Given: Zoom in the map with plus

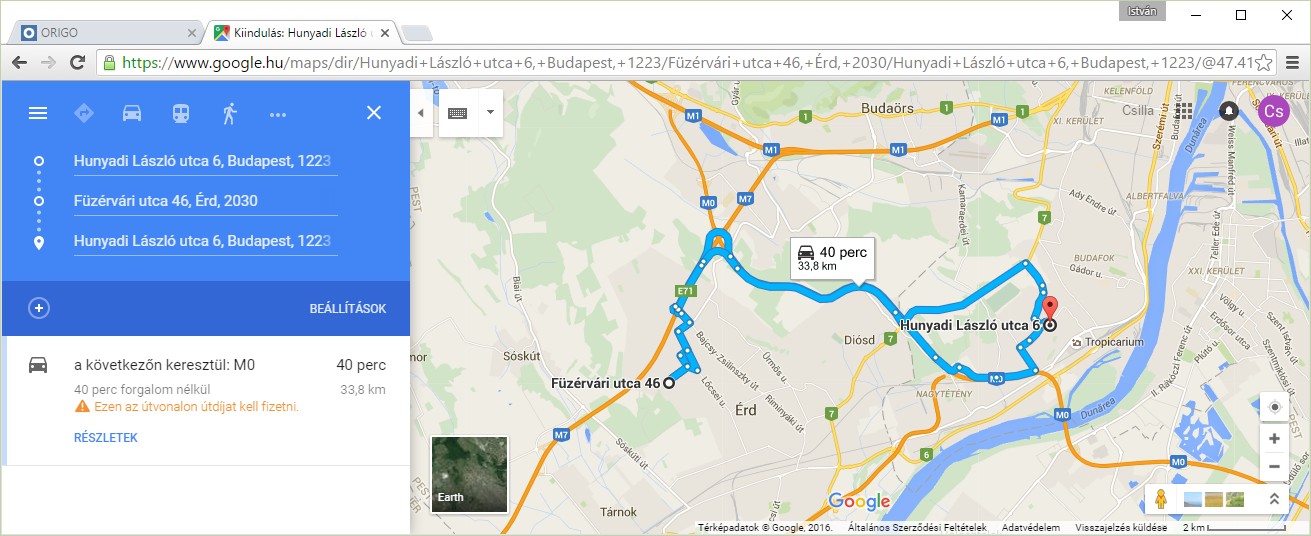Looking at the screenshot, I should coord(1274,439).
